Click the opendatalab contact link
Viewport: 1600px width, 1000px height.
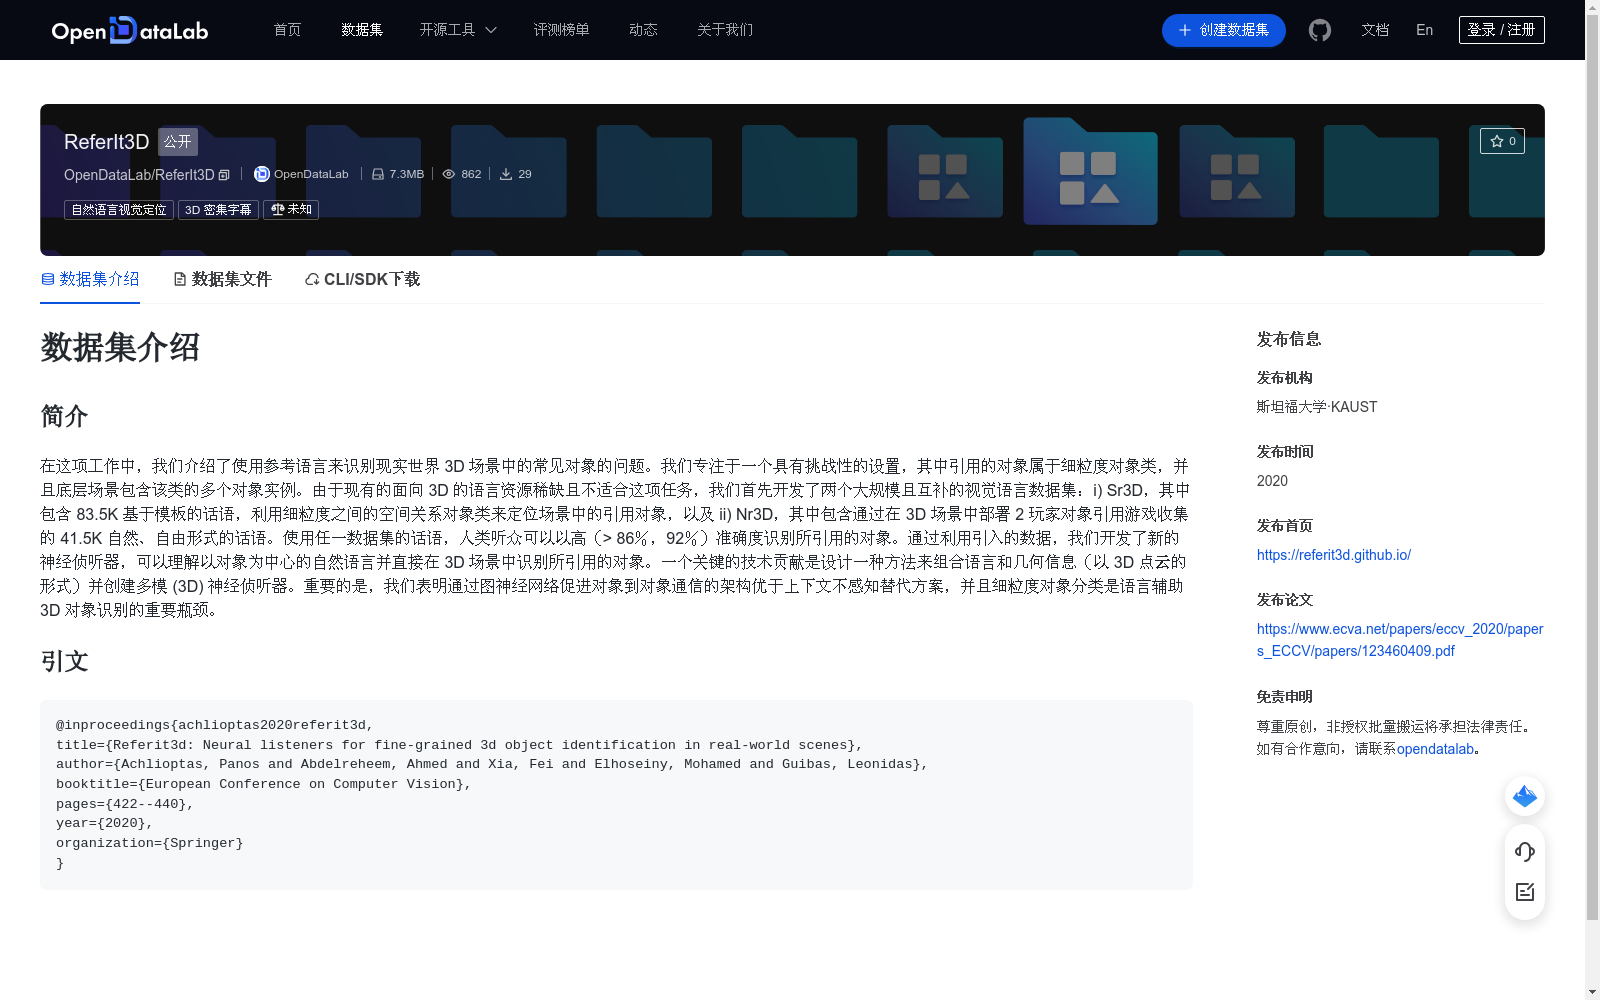pyautogui.click(x=1435, y=749)
